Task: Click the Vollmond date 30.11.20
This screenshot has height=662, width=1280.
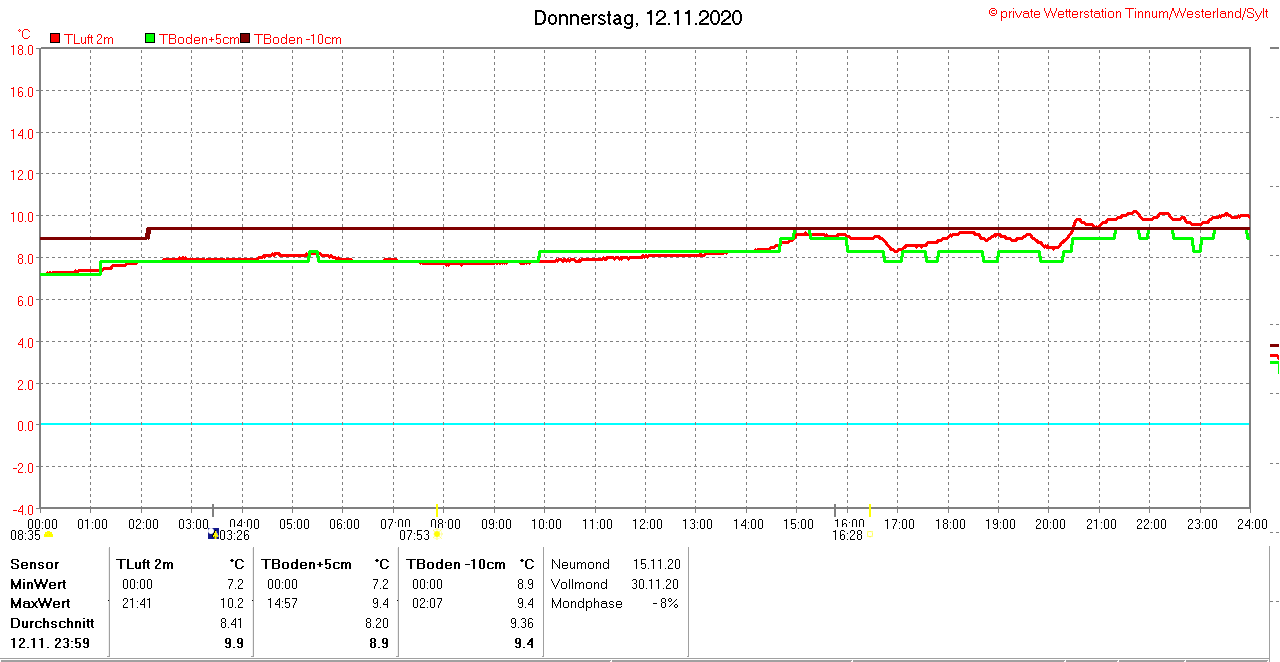Action: 657,584
